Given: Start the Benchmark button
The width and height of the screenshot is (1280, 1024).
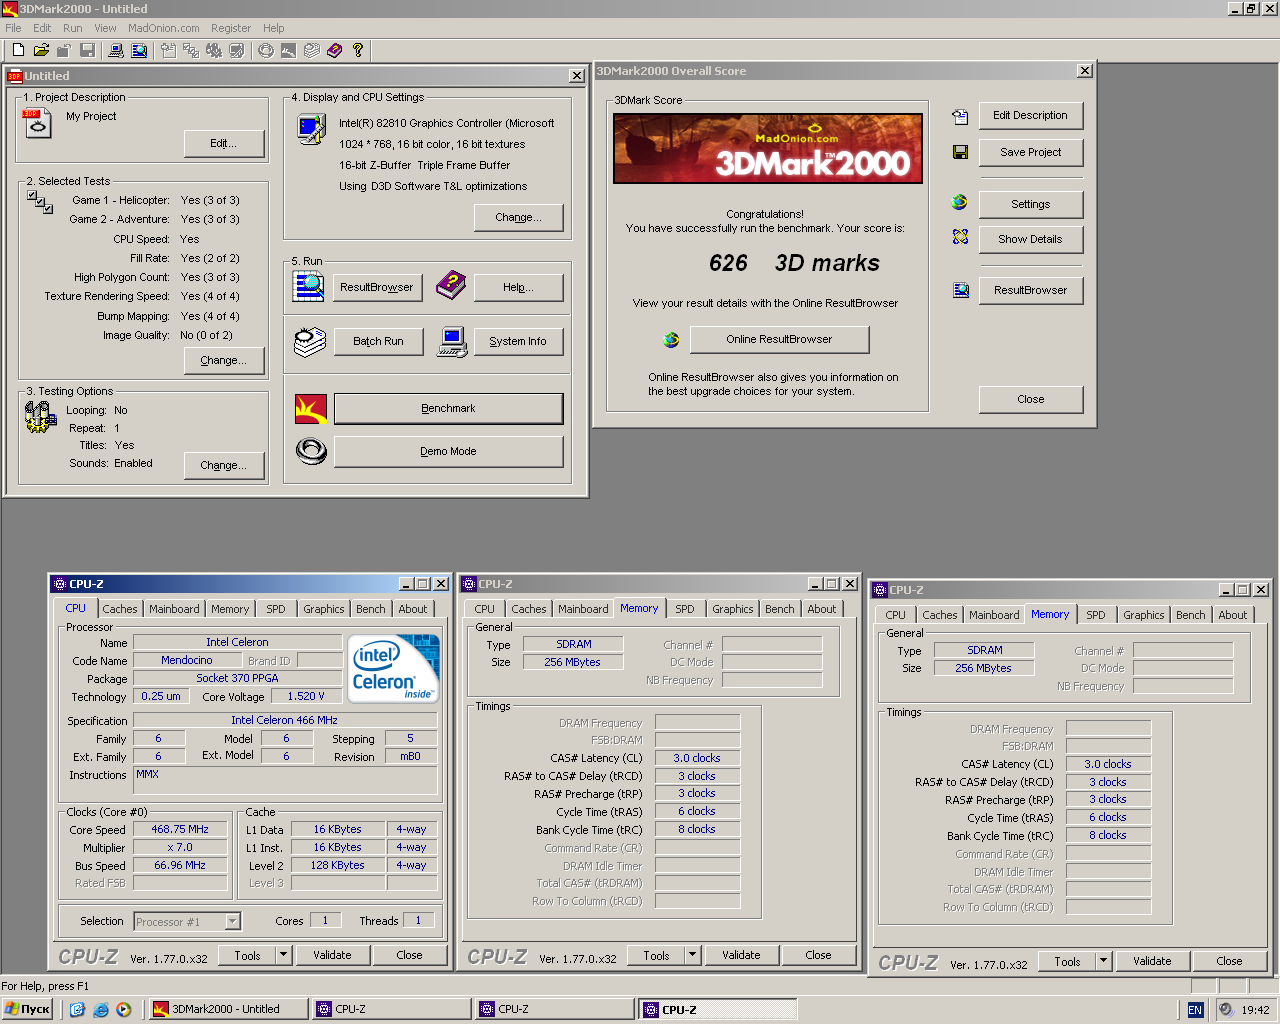Looking at the screenshot, I should pos(448,409).
